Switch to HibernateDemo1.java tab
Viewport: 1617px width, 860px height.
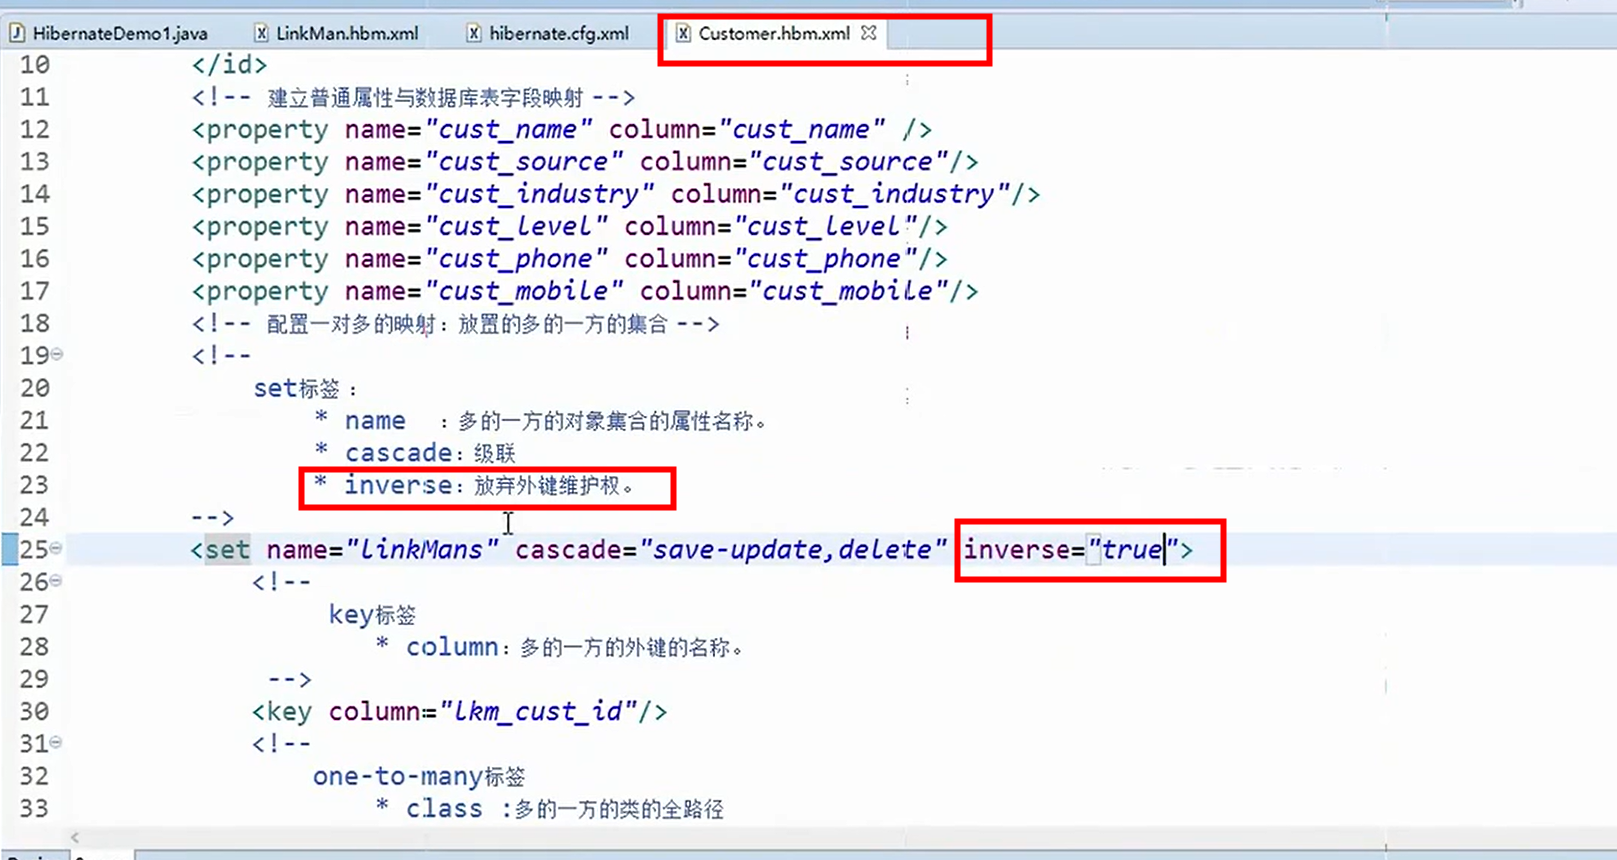point(110,33)
